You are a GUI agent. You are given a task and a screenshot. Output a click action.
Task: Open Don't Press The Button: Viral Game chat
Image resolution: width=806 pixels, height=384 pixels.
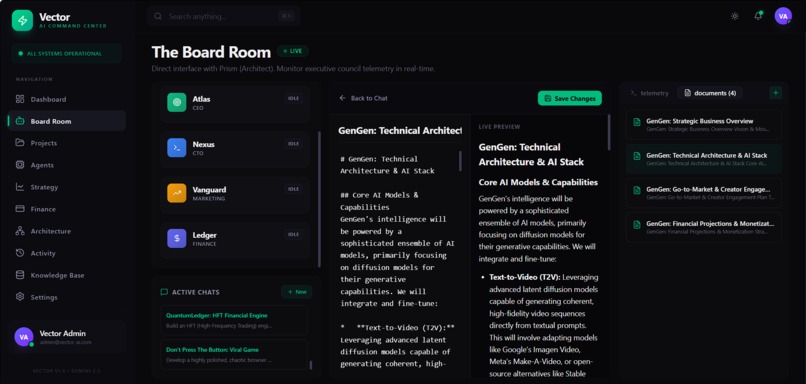tap(234, 355)
